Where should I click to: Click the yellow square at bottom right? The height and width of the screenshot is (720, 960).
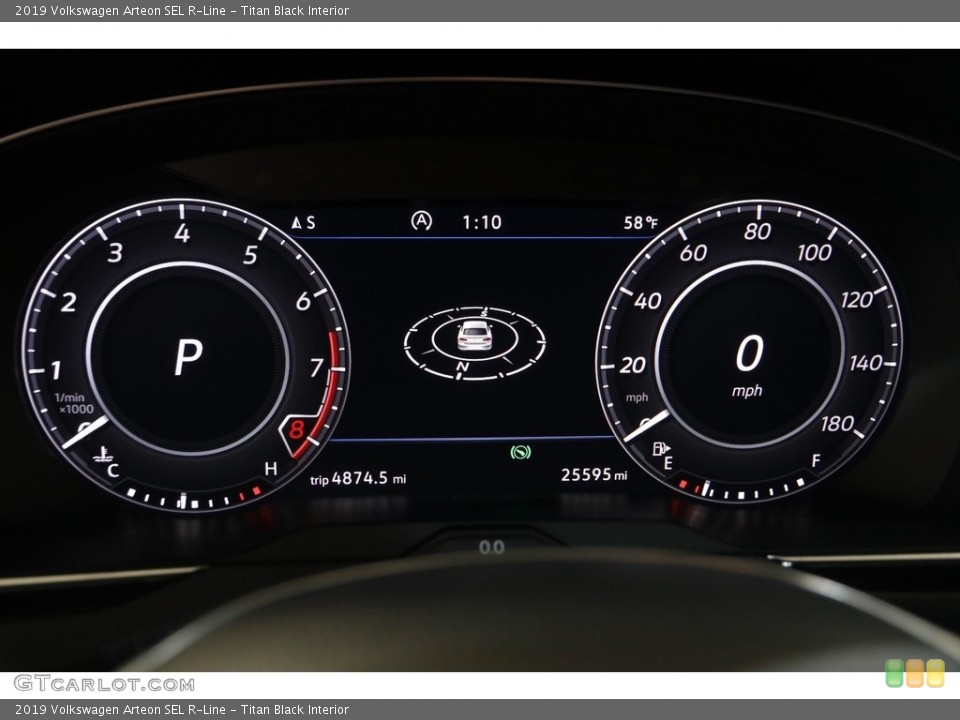935,673
